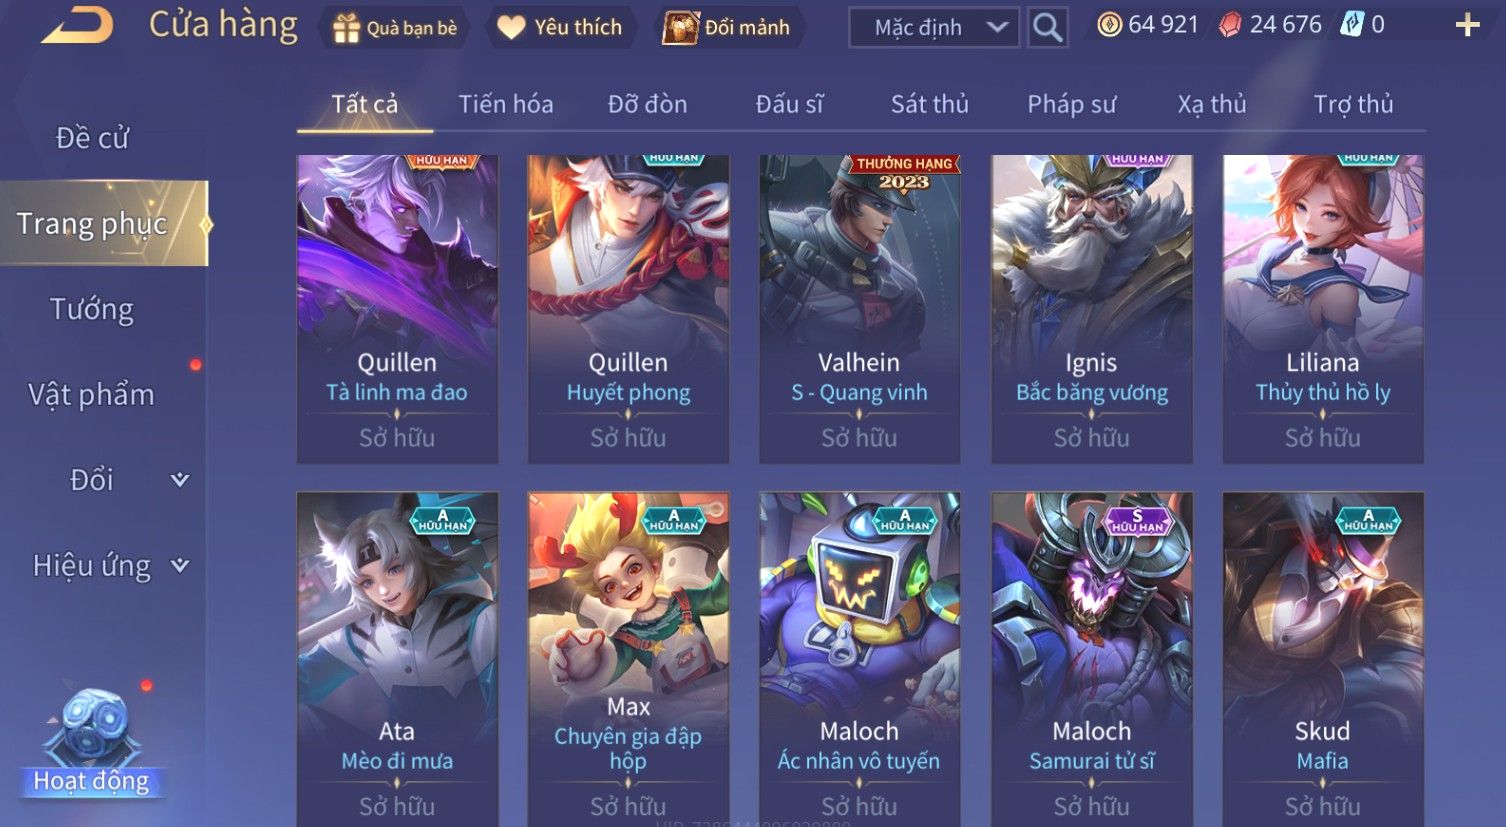This screenshot has height=827, width=1506.
Task: Select Liliana Thủy thủ hồ ly skin
Action: (1323, 309)
